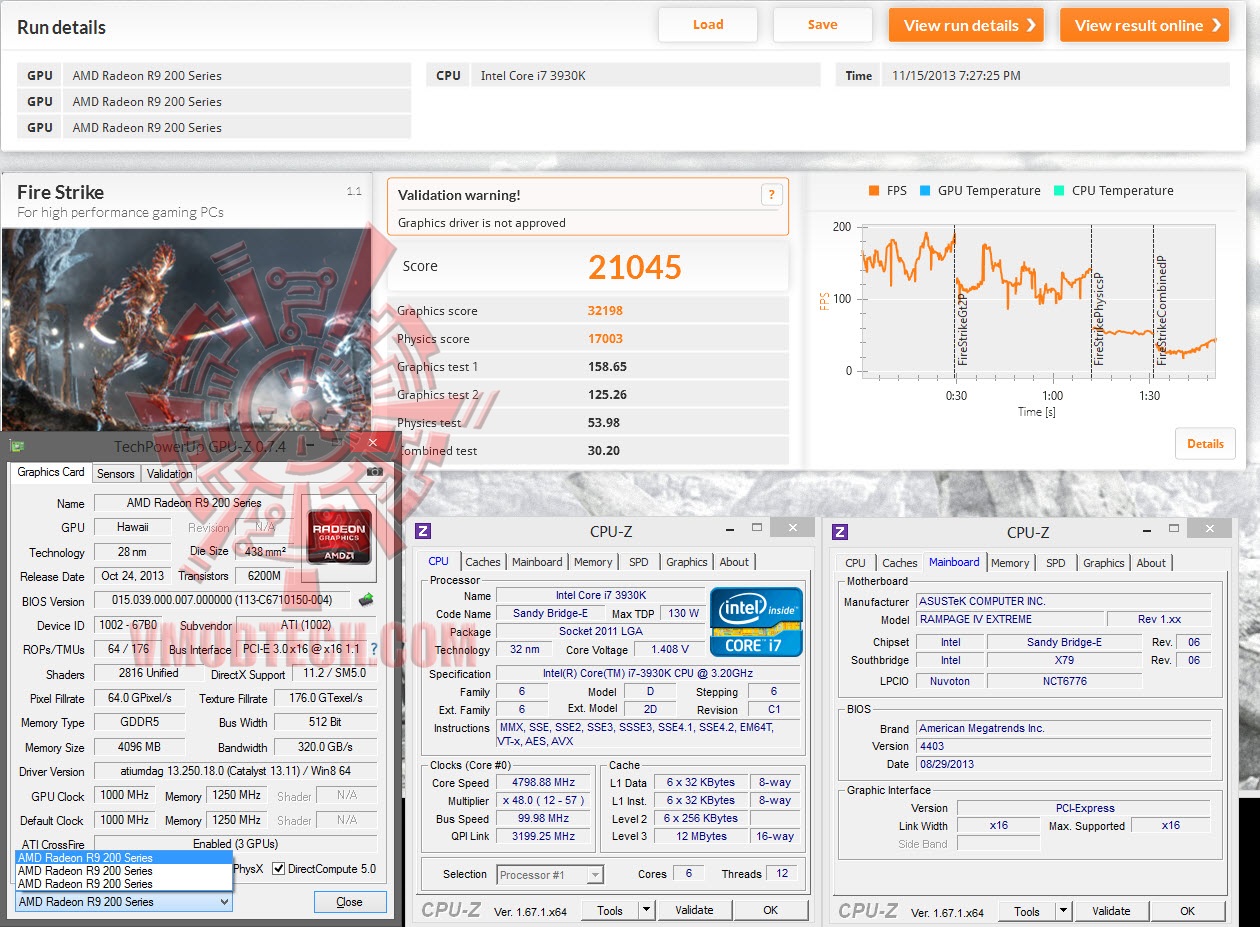Image resolution: width=1260 pixels, height=927 pixels.
Task: Click the camera screenshot icon in GPU-Z
Action: coord(375,472)
